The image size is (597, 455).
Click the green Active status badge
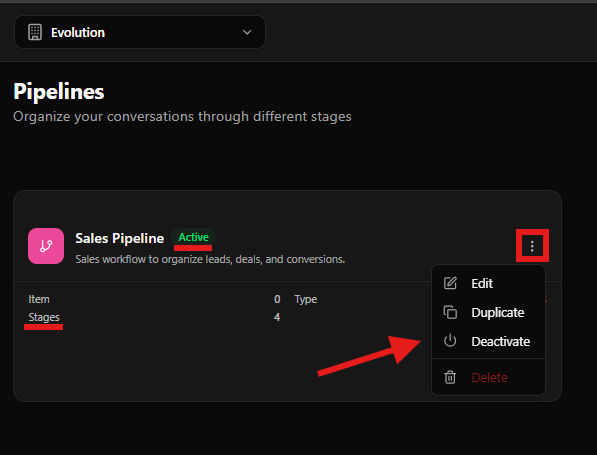click(x=193, y=237)
